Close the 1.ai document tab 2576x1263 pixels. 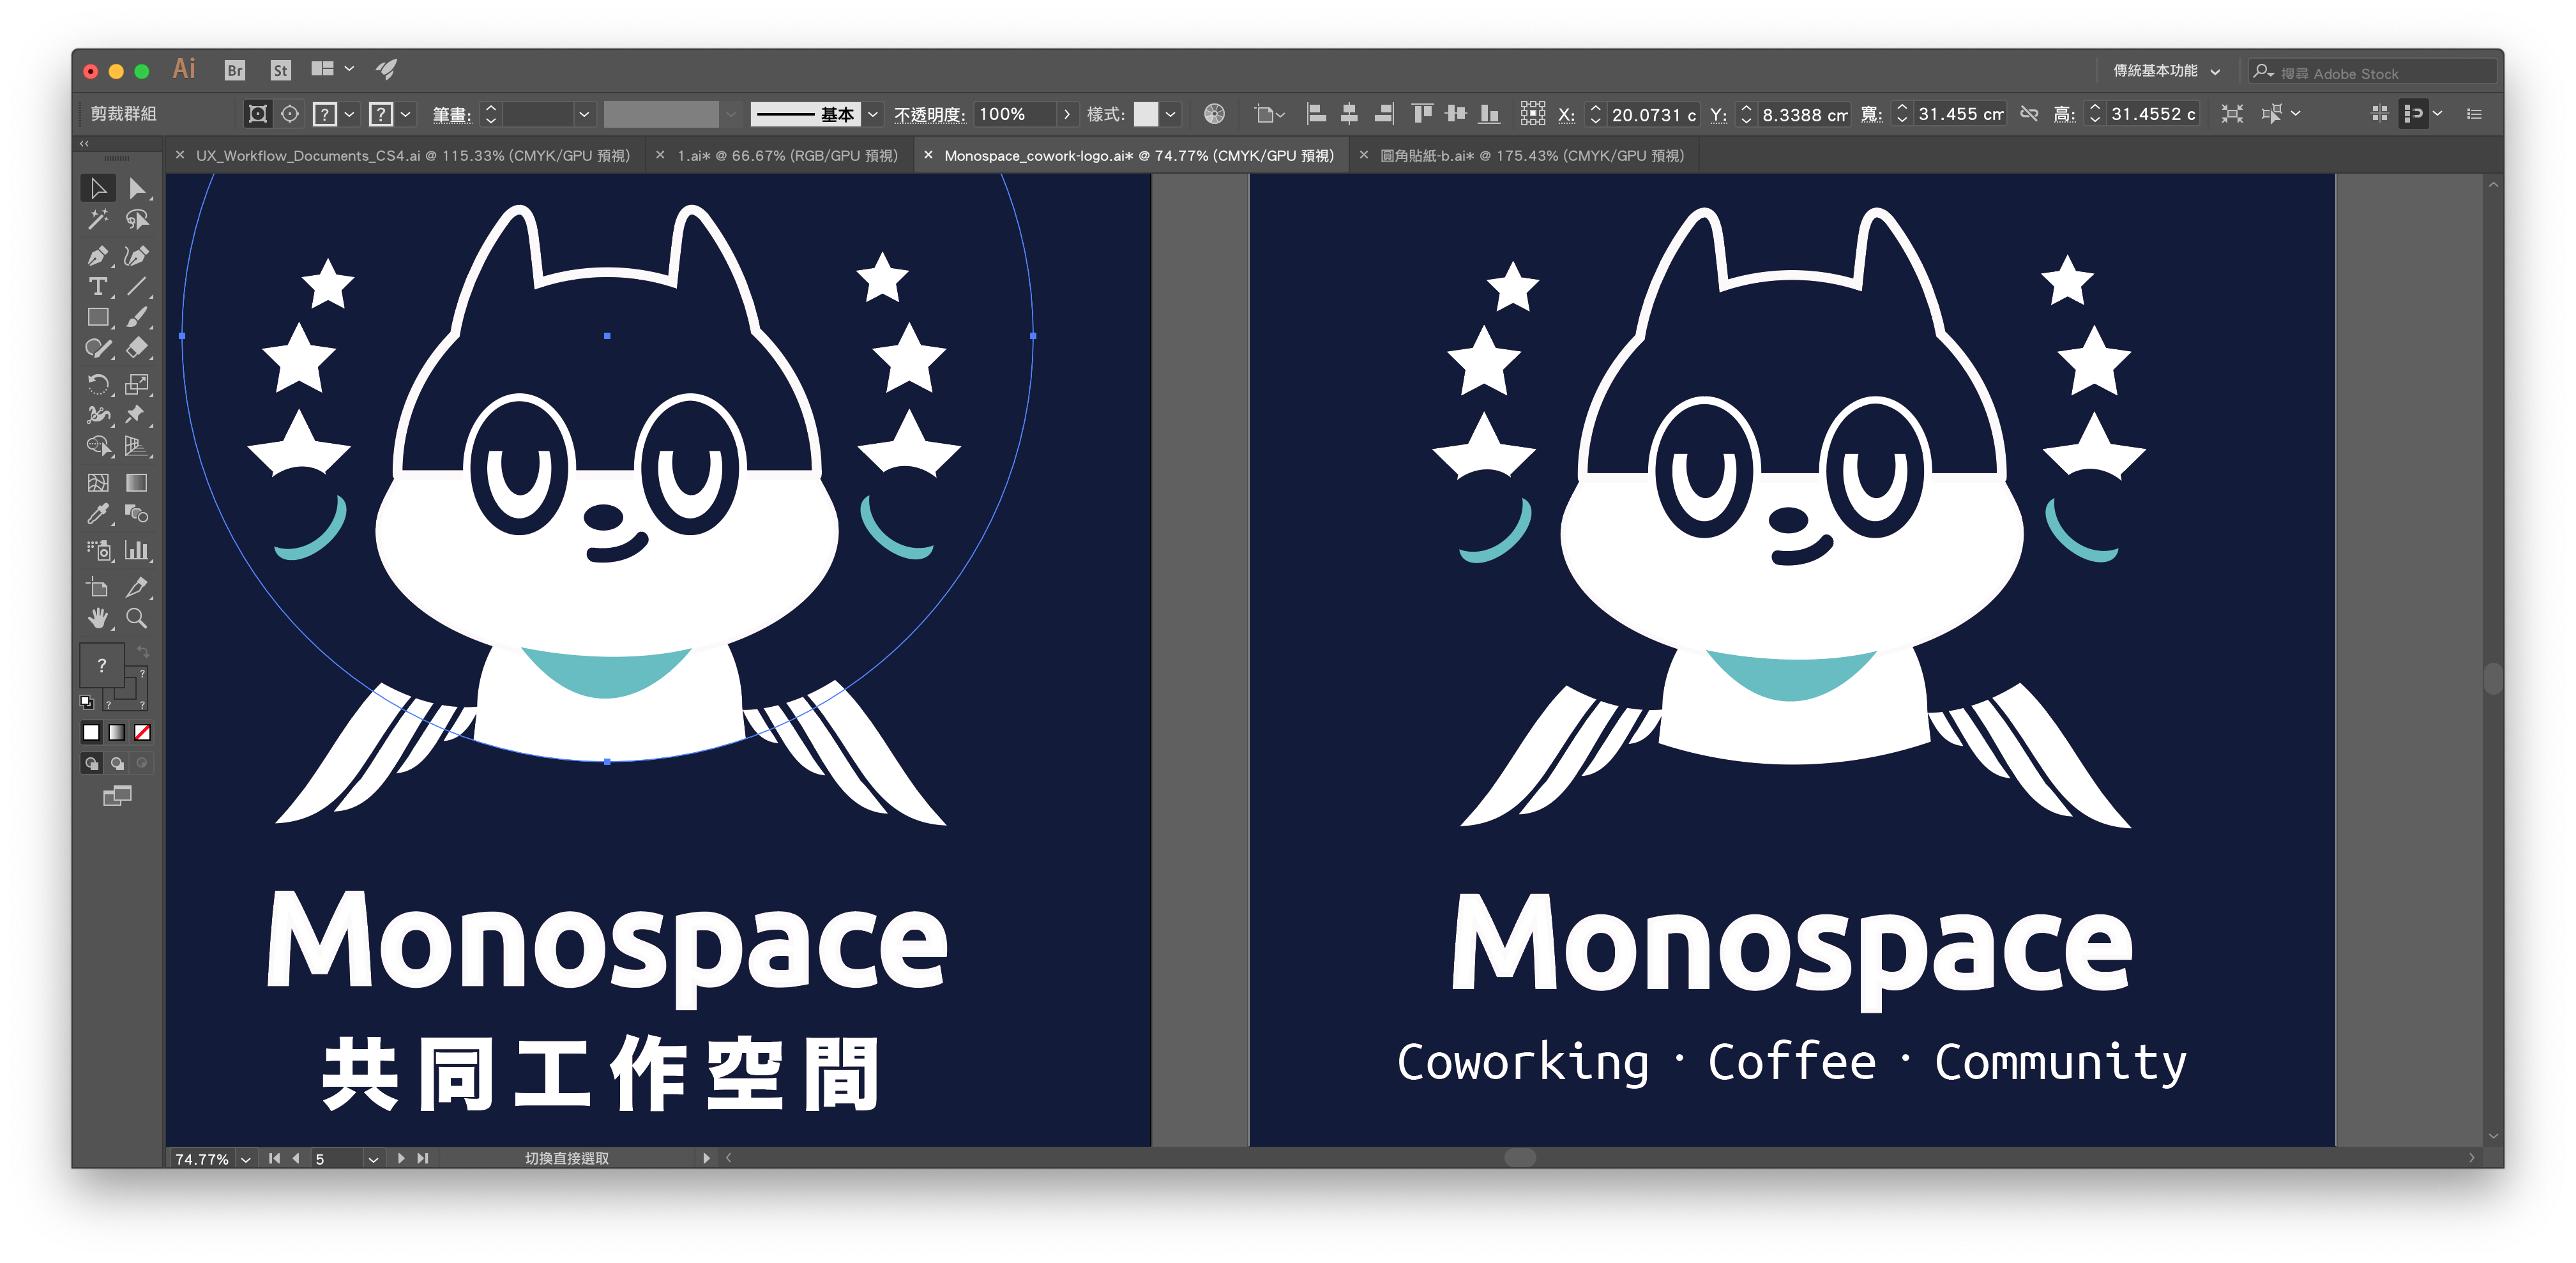[660, 155]
